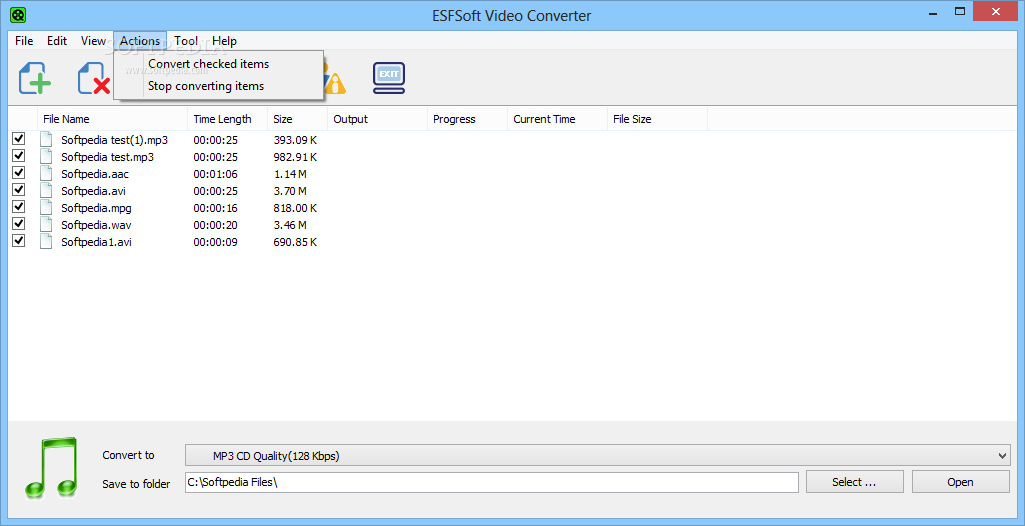Click the 00:00:20 time length cell
1025x526 pixels.
click(215, 225)
